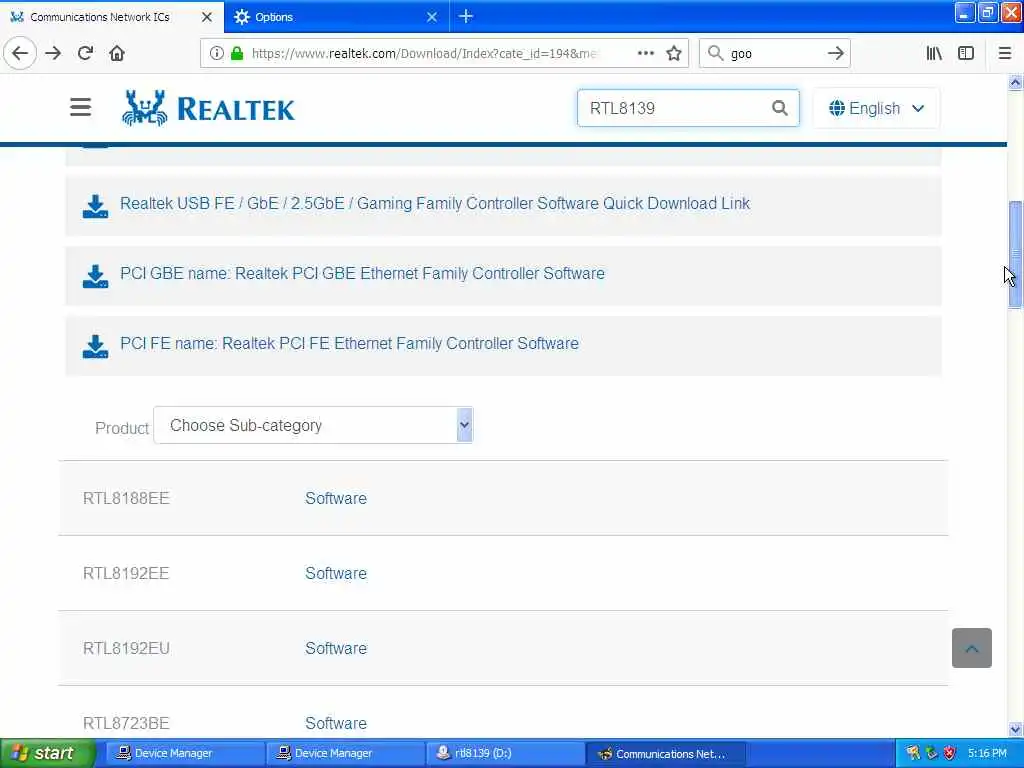Activate Communications Net... taskbar button
The width and height of the screenshot is (1024, 768).
pos(665,753)
